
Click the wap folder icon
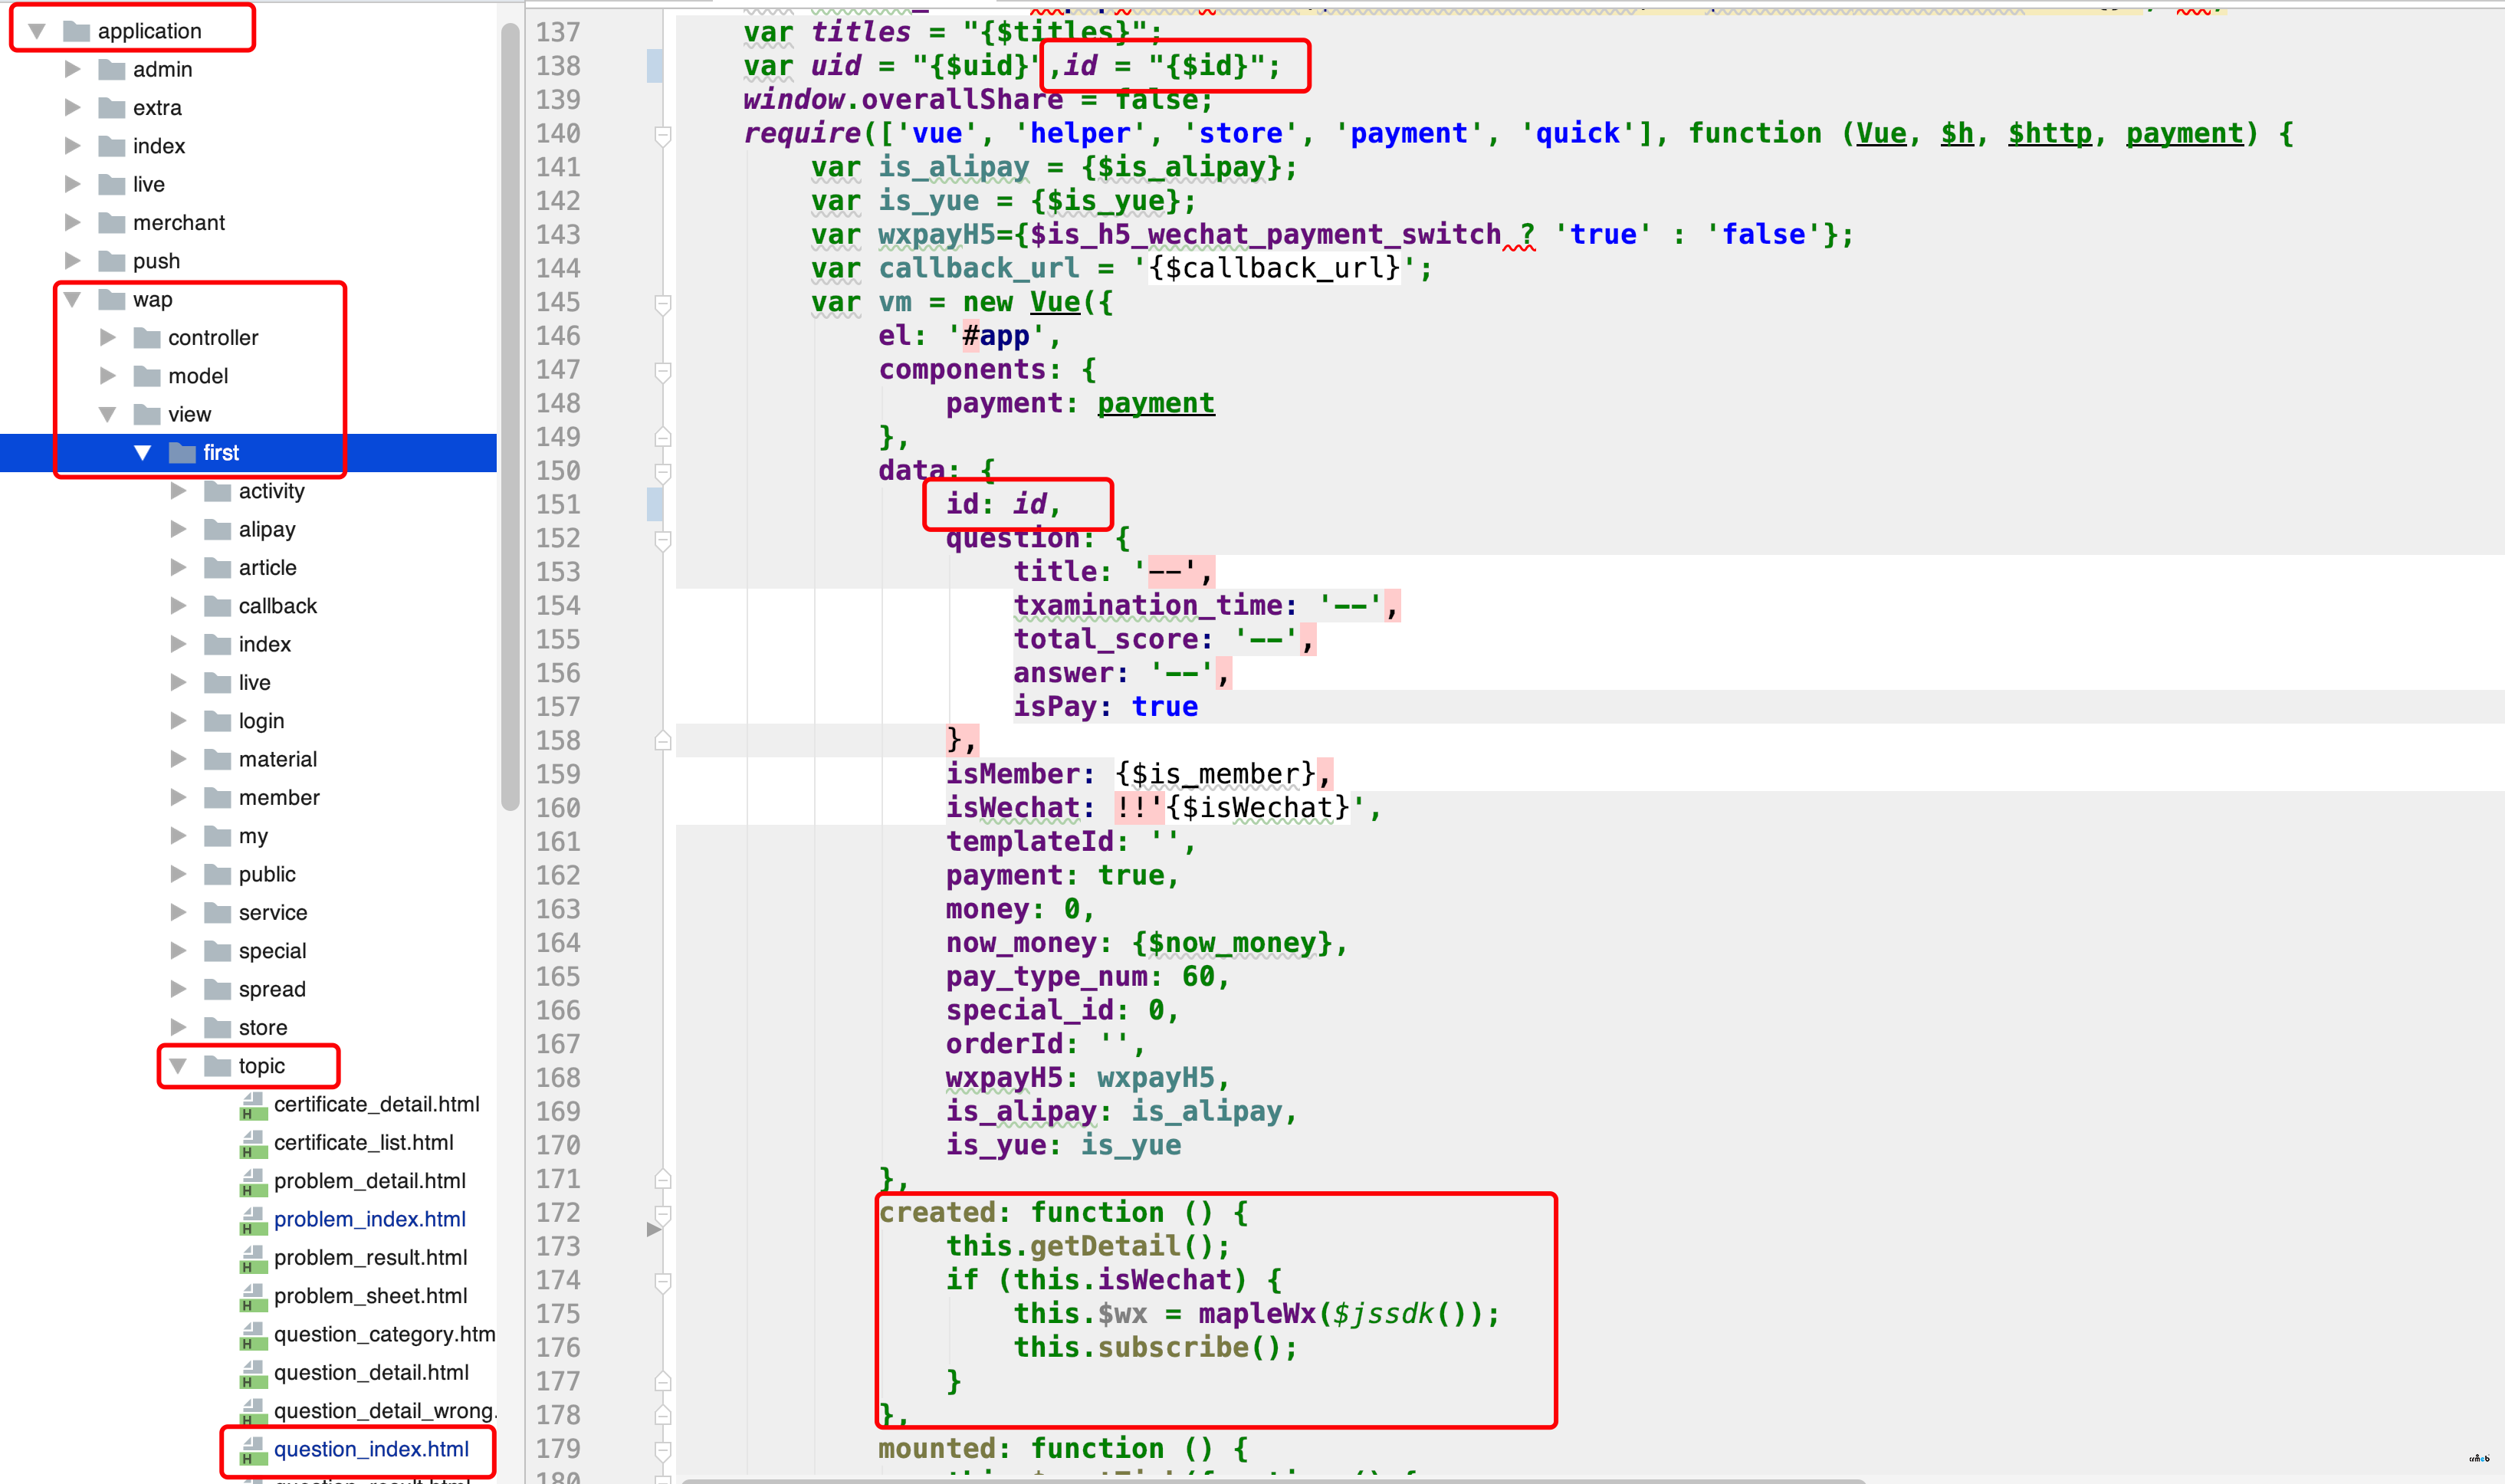point(112,299)
